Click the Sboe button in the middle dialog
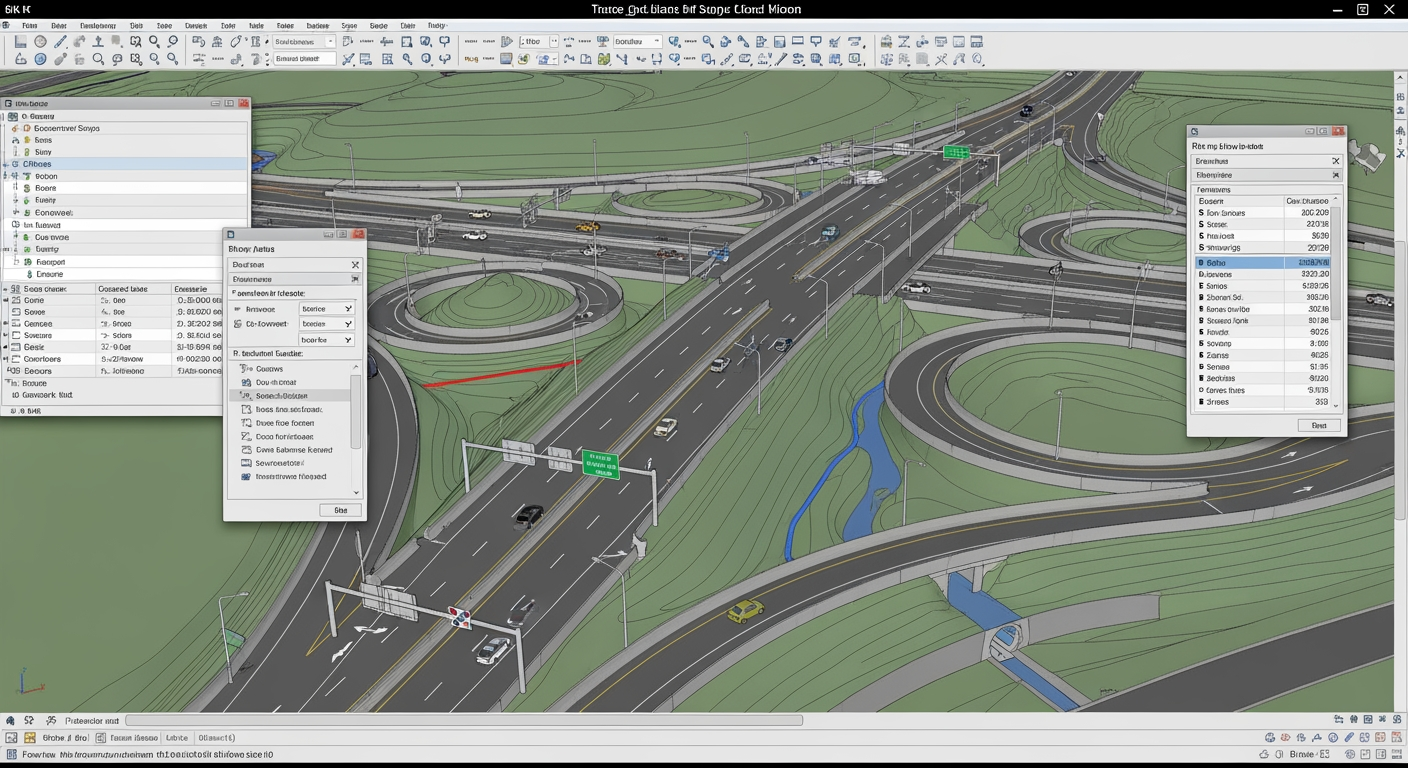This screenshot has width=1408, height=768. coord(340,510)
